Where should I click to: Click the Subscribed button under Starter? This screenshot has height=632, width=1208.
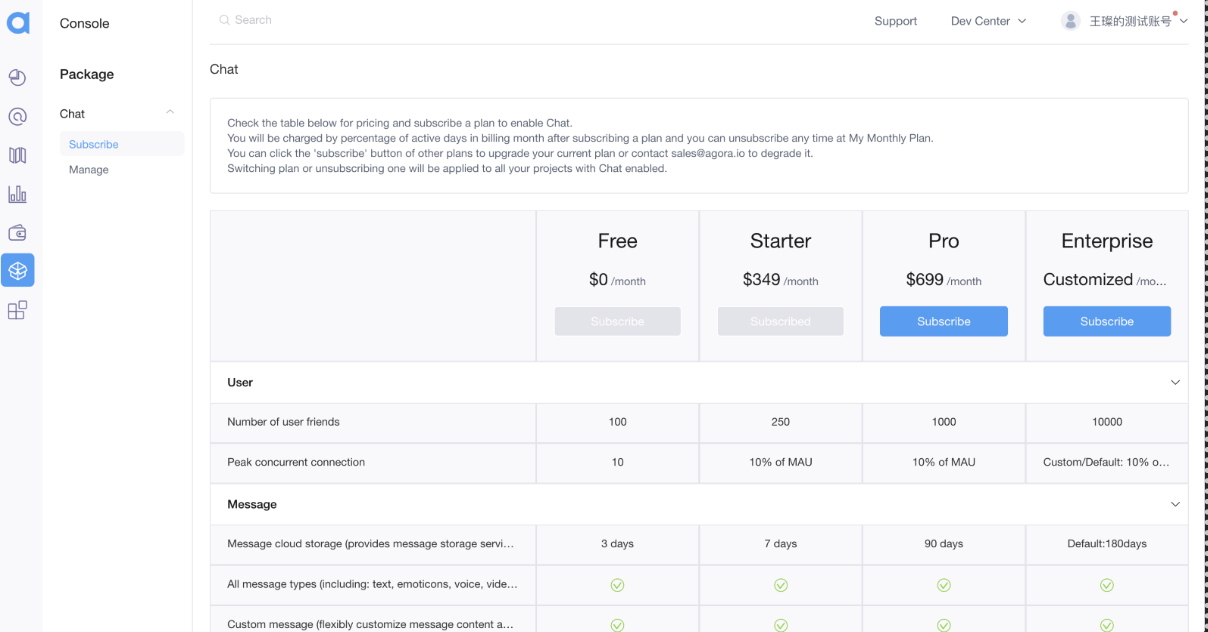coord(781,321)
